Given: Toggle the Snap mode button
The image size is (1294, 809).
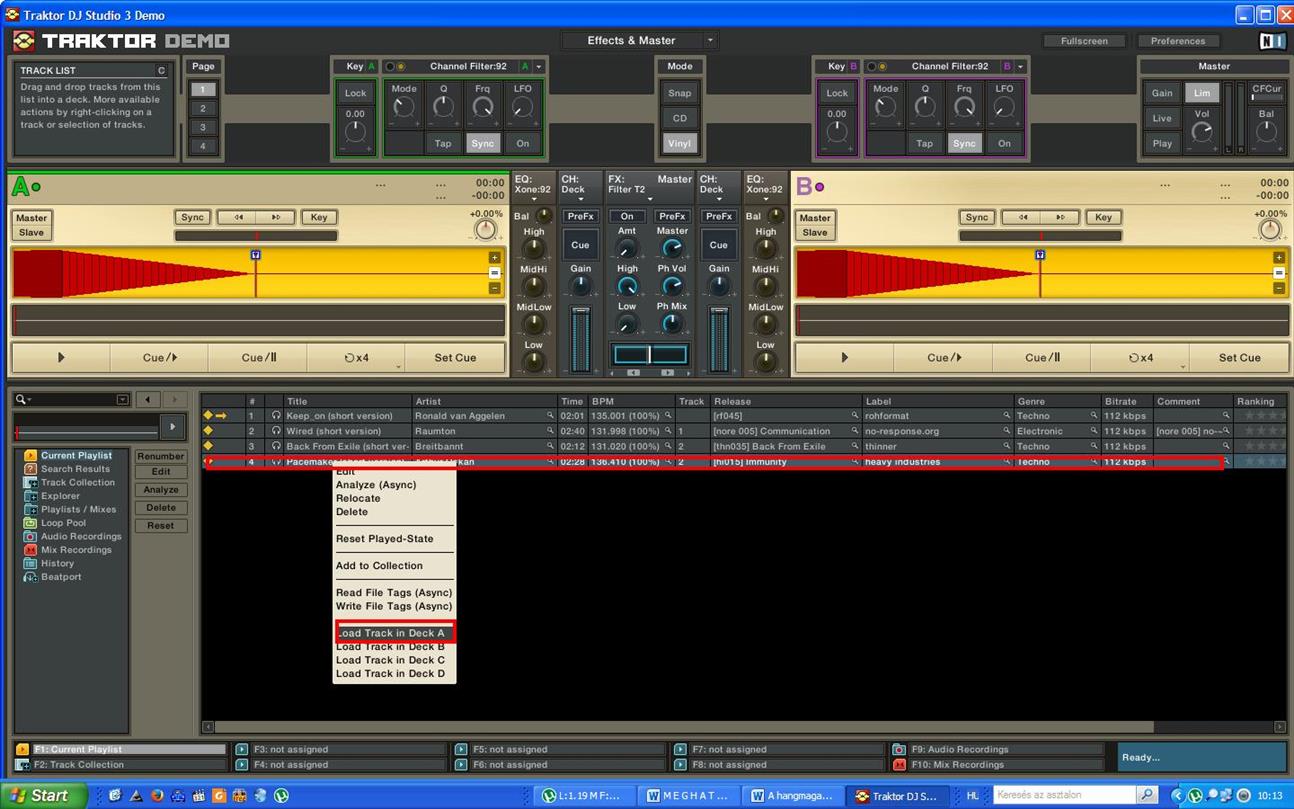Looking at the screenshot, I should (x=679, y=93).
